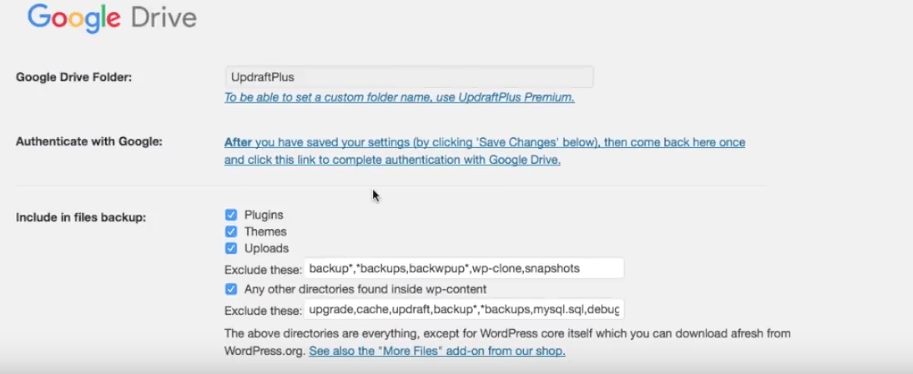Uncheck the Themes checkbox
The height and width of the screenshot is (374, 913).
point(231,231)
